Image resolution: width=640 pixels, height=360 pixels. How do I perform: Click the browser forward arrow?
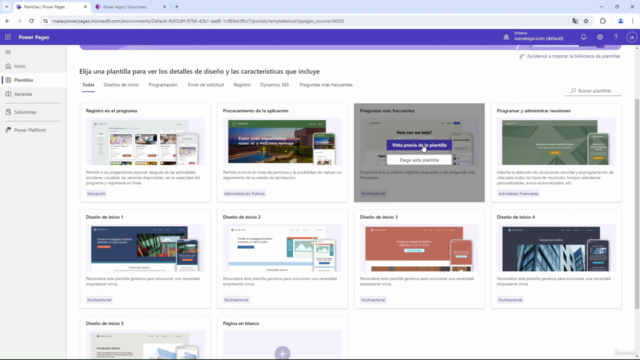point(19,21)
